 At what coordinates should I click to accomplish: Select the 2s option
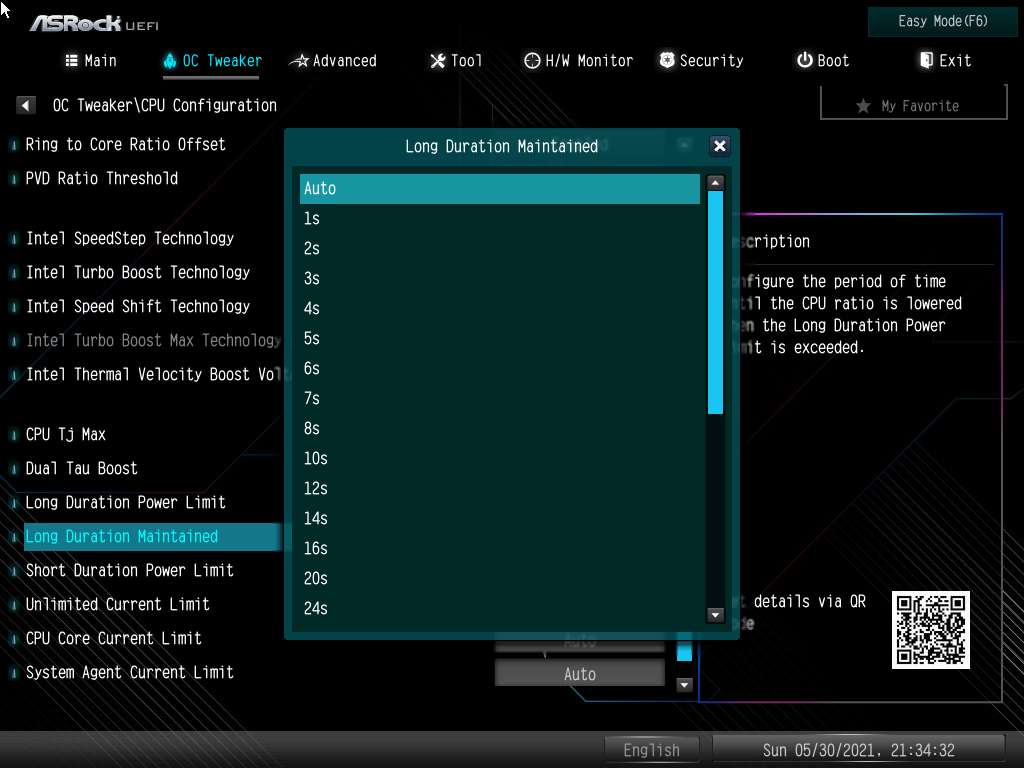click(x=500, y=249)
